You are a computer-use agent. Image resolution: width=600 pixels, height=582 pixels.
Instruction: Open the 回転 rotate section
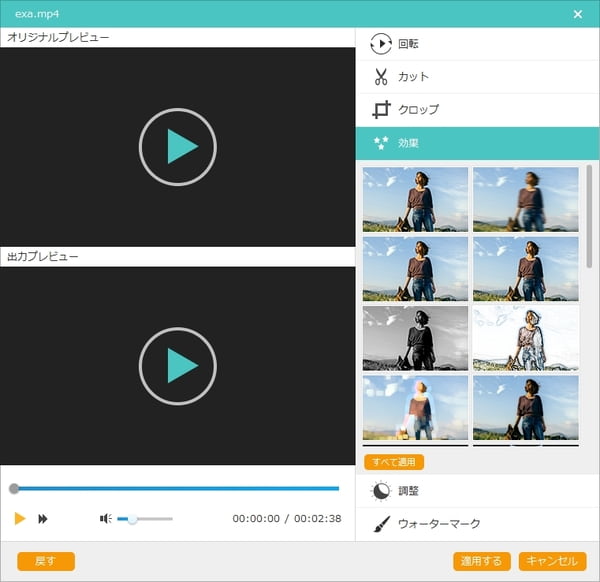(478, 44)
